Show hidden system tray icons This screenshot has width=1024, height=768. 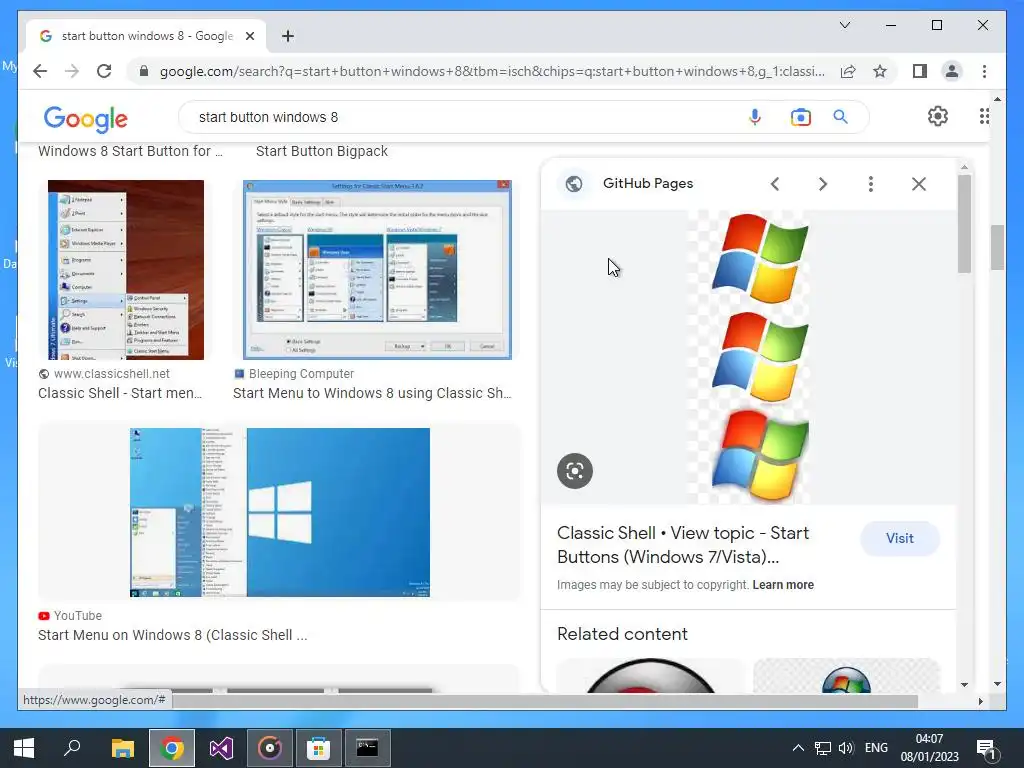(x=798, y=748)
